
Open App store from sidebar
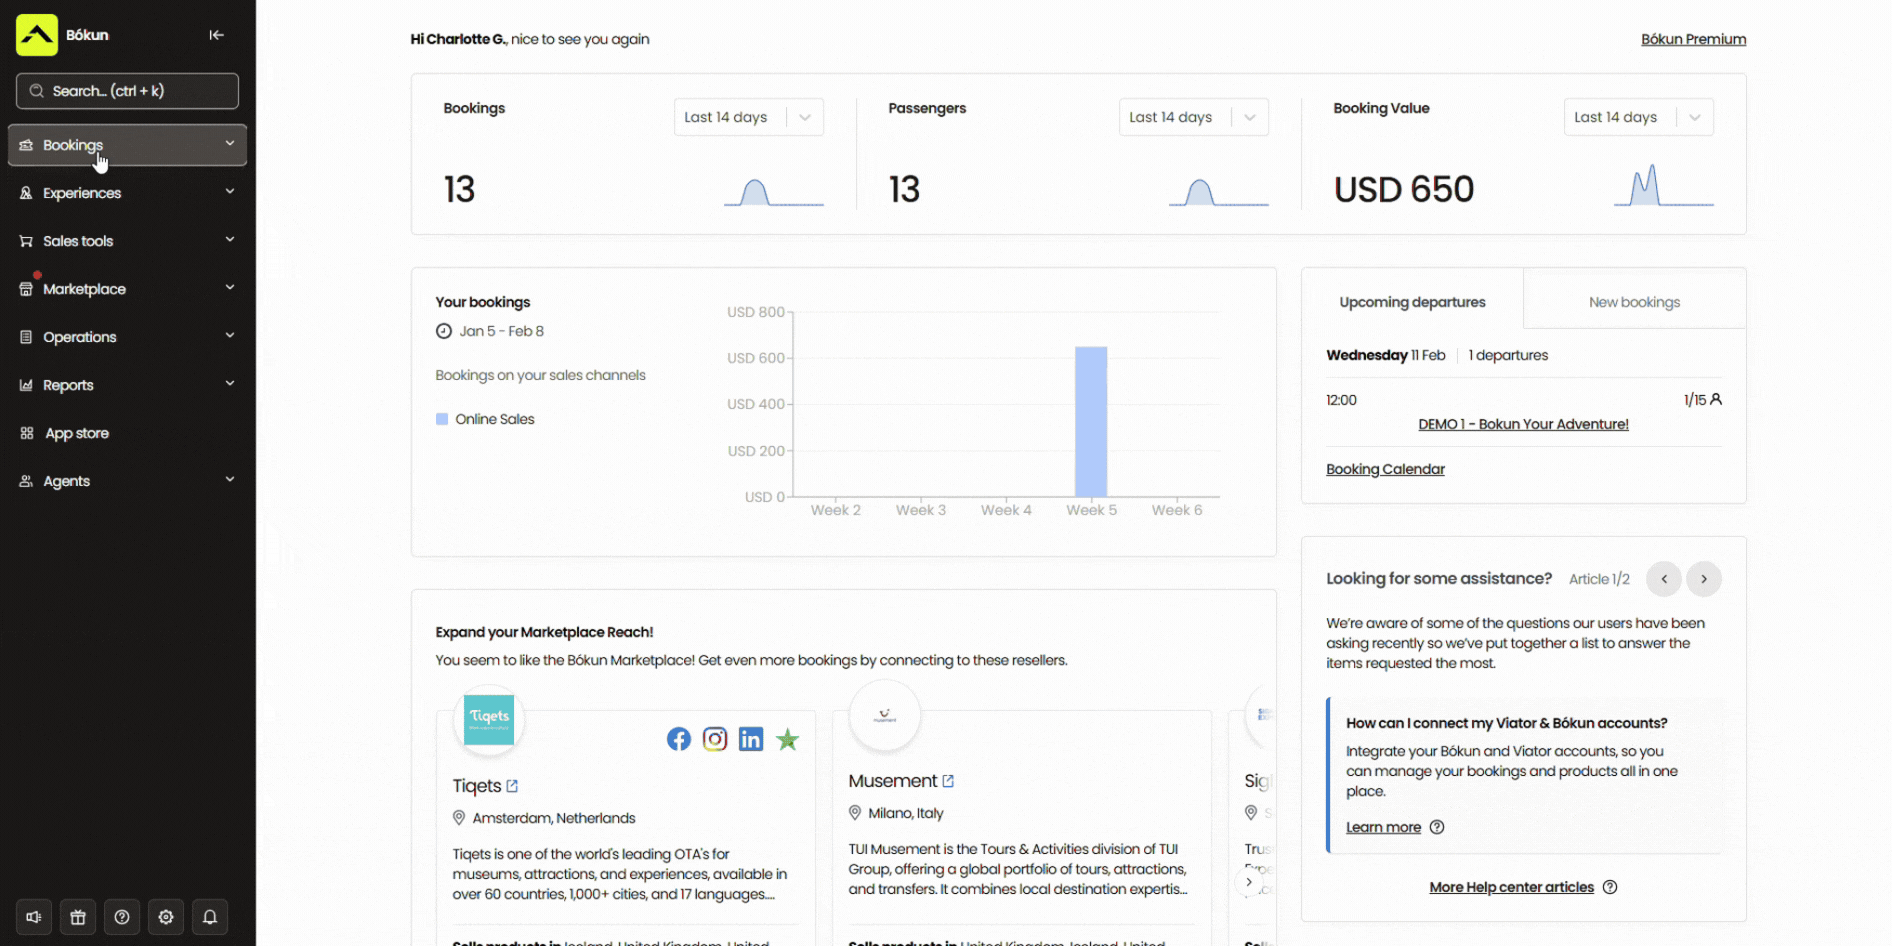point(76,433)
